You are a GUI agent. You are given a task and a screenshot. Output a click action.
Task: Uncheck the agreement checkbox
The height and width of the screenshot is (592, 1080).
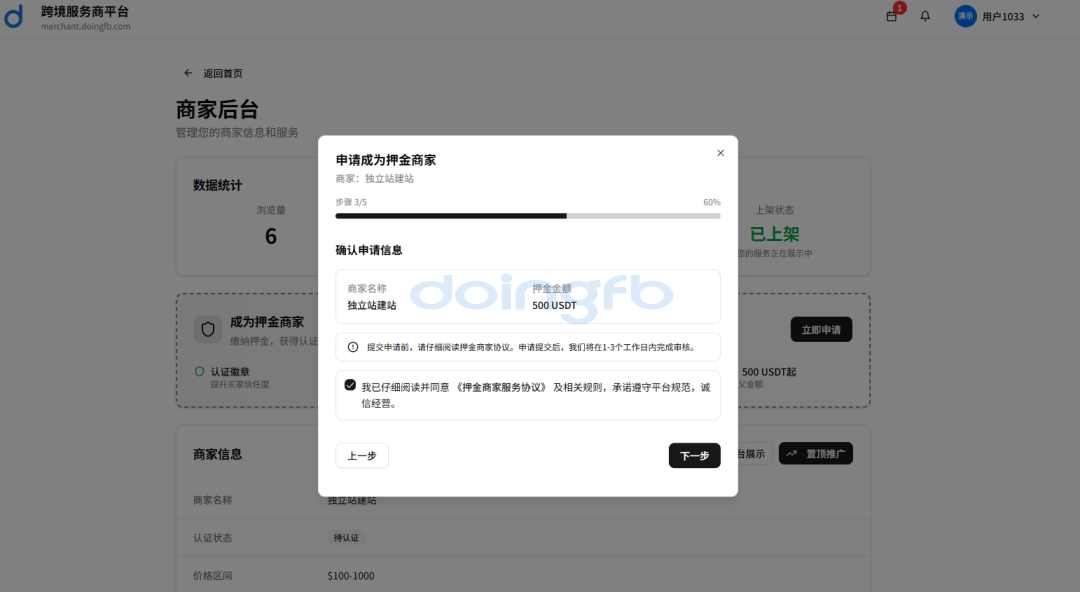[350, 385]
